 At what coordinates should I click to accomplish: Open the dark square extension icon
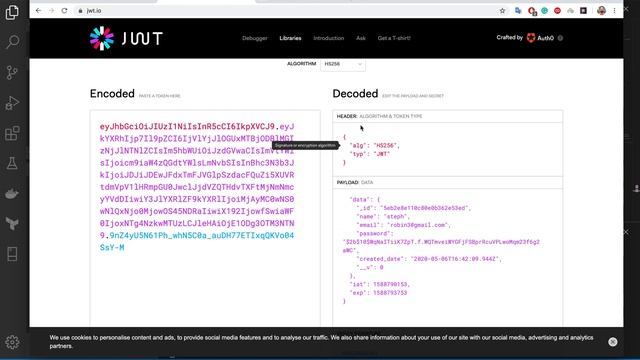pos(583,11)
